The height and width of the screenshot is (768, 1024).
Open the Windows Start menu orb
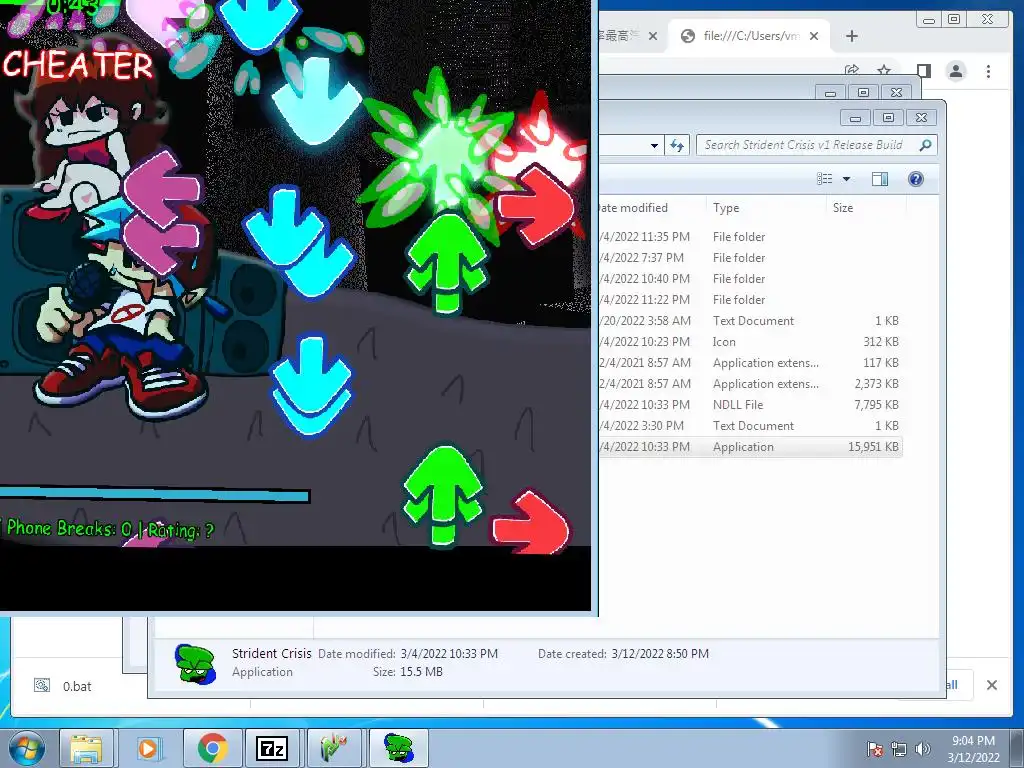(x=27, y=748)
